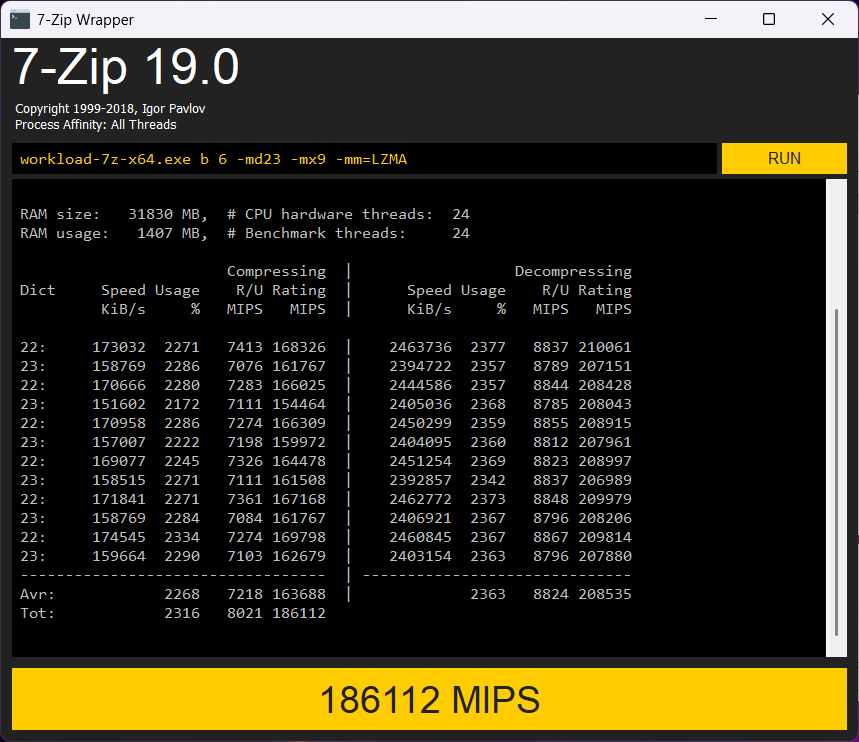
Task: Click decompressing speed value "2451254"
Action: point(421,461)
